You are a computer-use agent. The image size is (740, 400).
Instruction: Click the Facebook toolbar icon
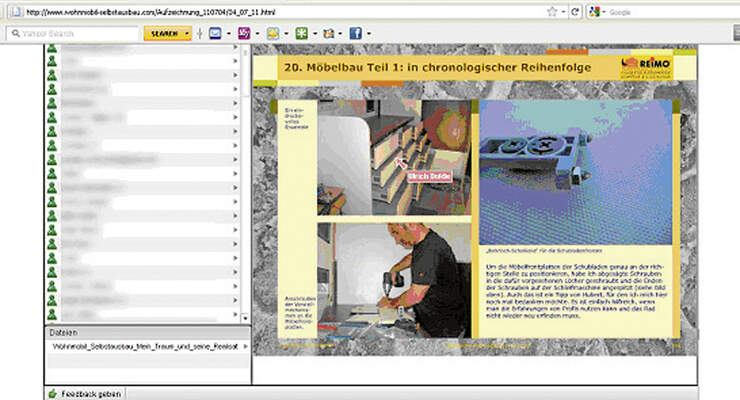pyautogui.click(x=355, y=33)
